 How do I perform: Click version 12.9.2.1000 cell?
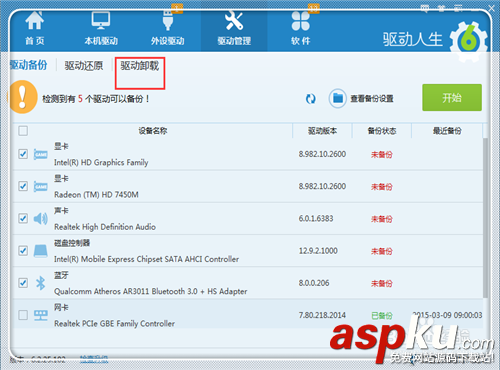click(x=318, y=251)
